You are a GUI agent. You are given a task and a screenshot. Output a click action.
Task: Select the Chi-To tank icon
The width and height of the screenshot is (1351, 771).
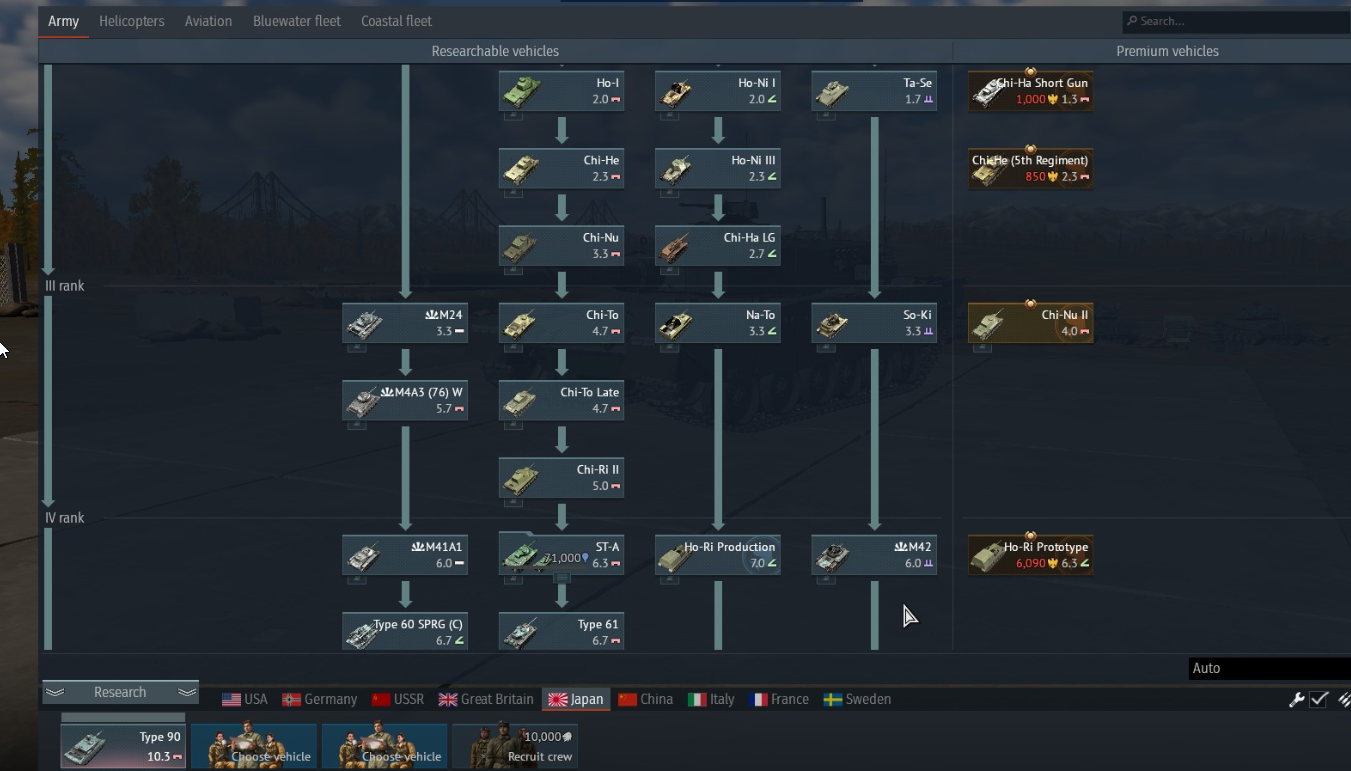[x=521, y=324]
